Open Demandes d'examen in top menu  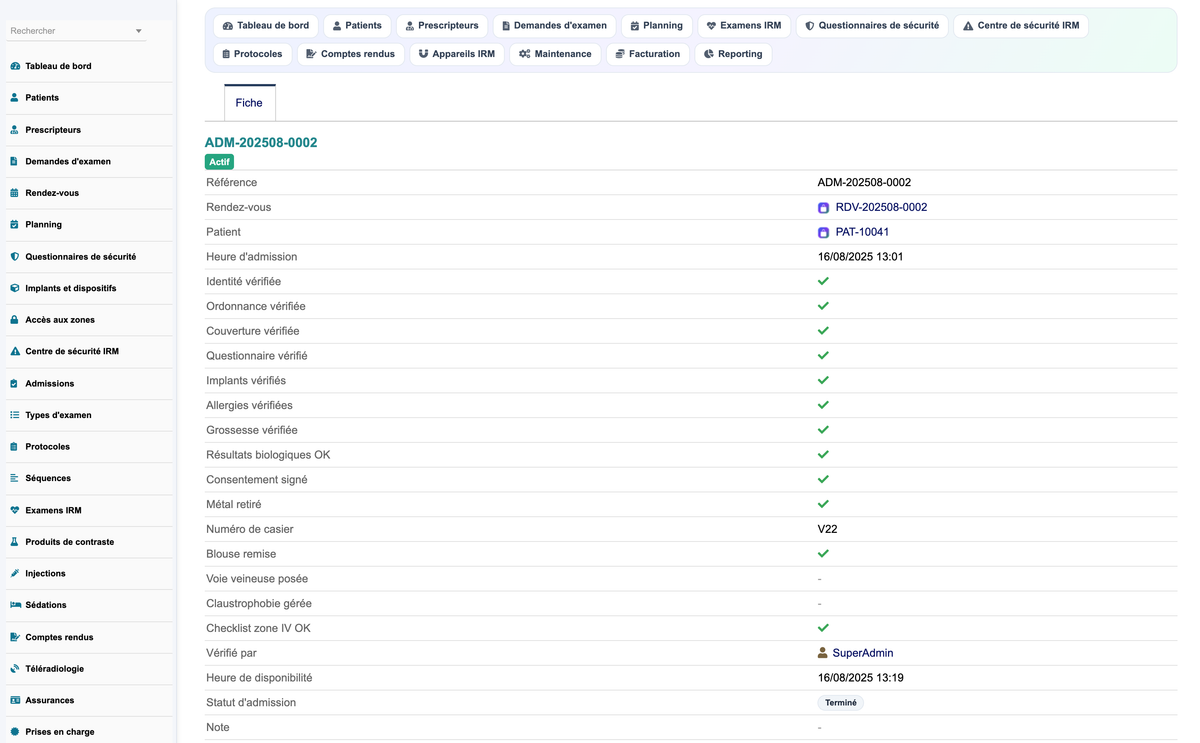(x=554, y=26)
